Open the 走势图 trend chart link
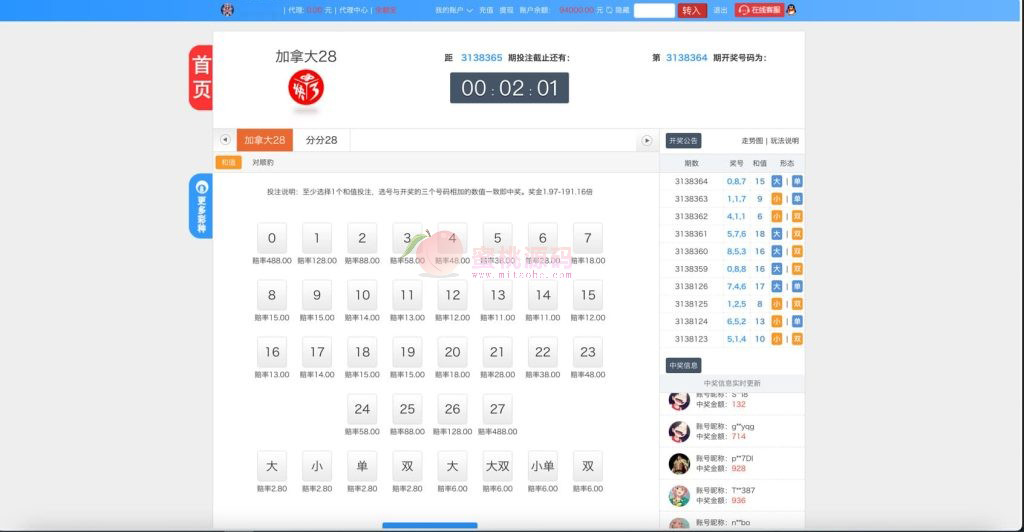Image resolution: width=1024 pixels, height=532 pixels. pos(752,141)
